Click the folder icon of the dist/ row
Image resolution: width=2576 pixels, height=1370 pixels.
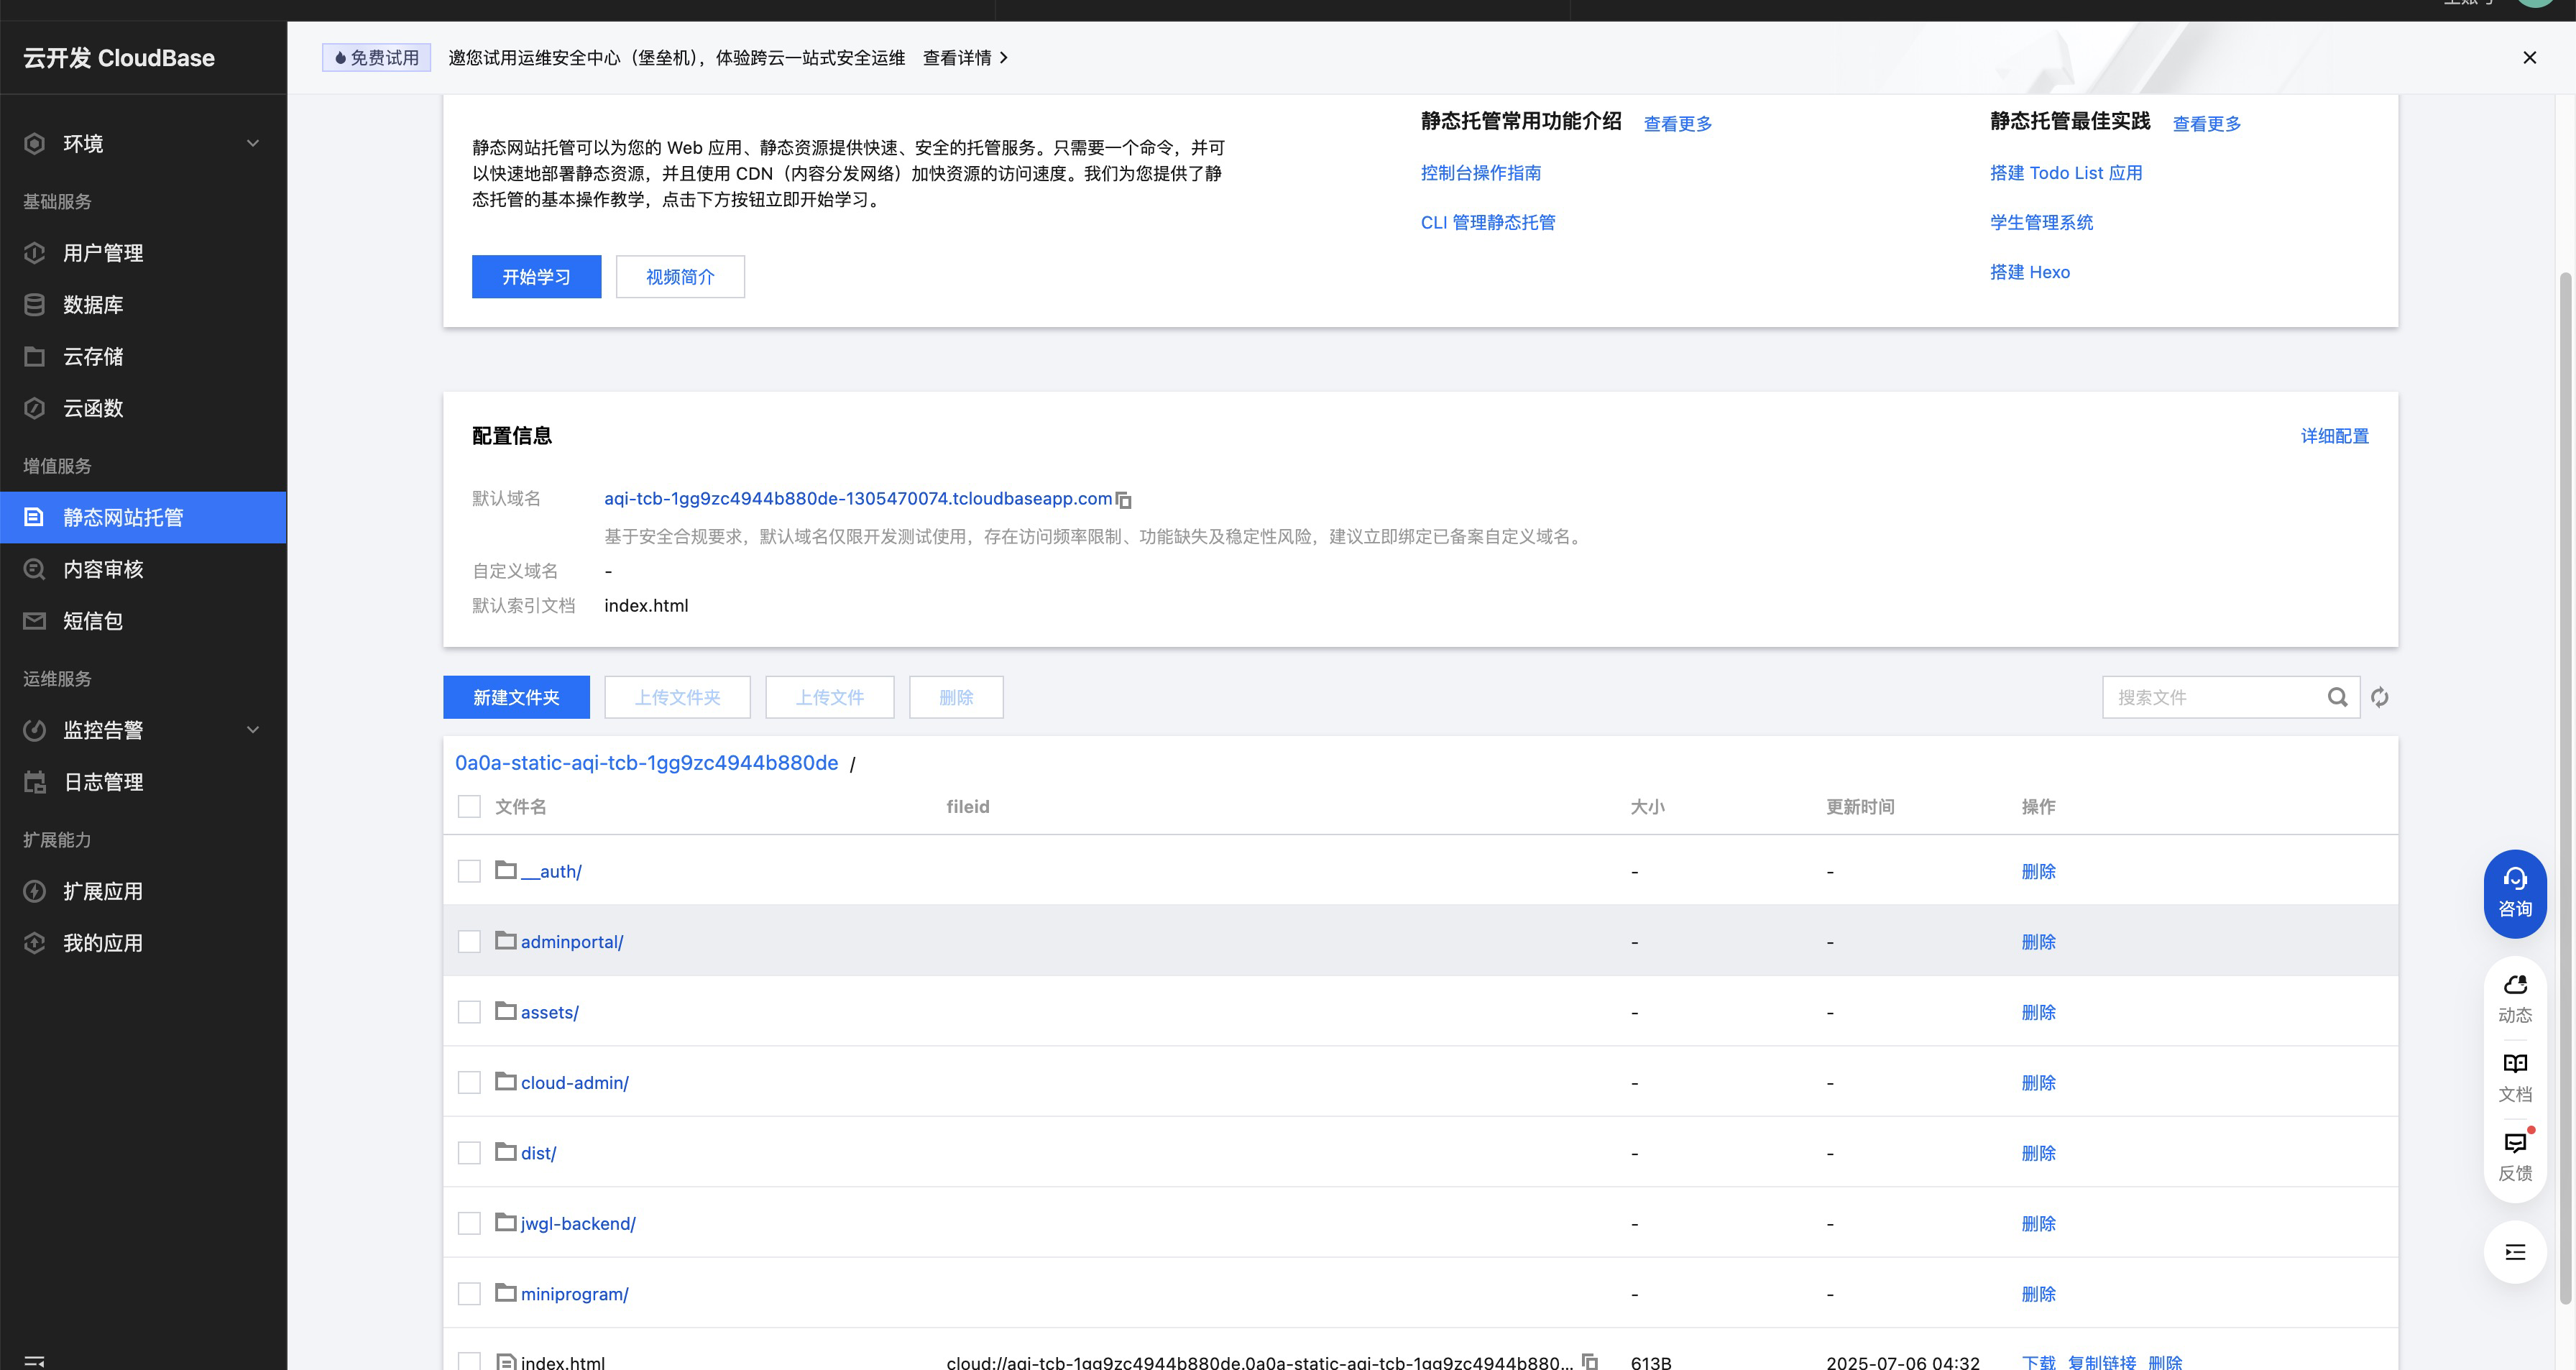click(x=506, y=1151)
